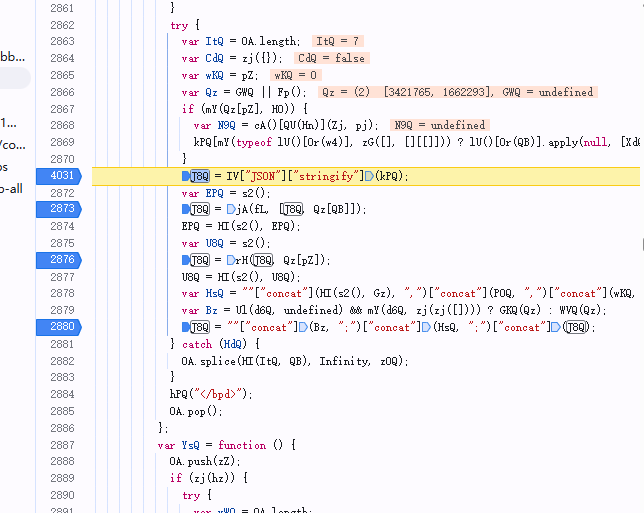Toggle inline breakpoint marker before final (T8Q) on line 2880
The height and width of the screenshot is (513, 644).
pos(556,327)
